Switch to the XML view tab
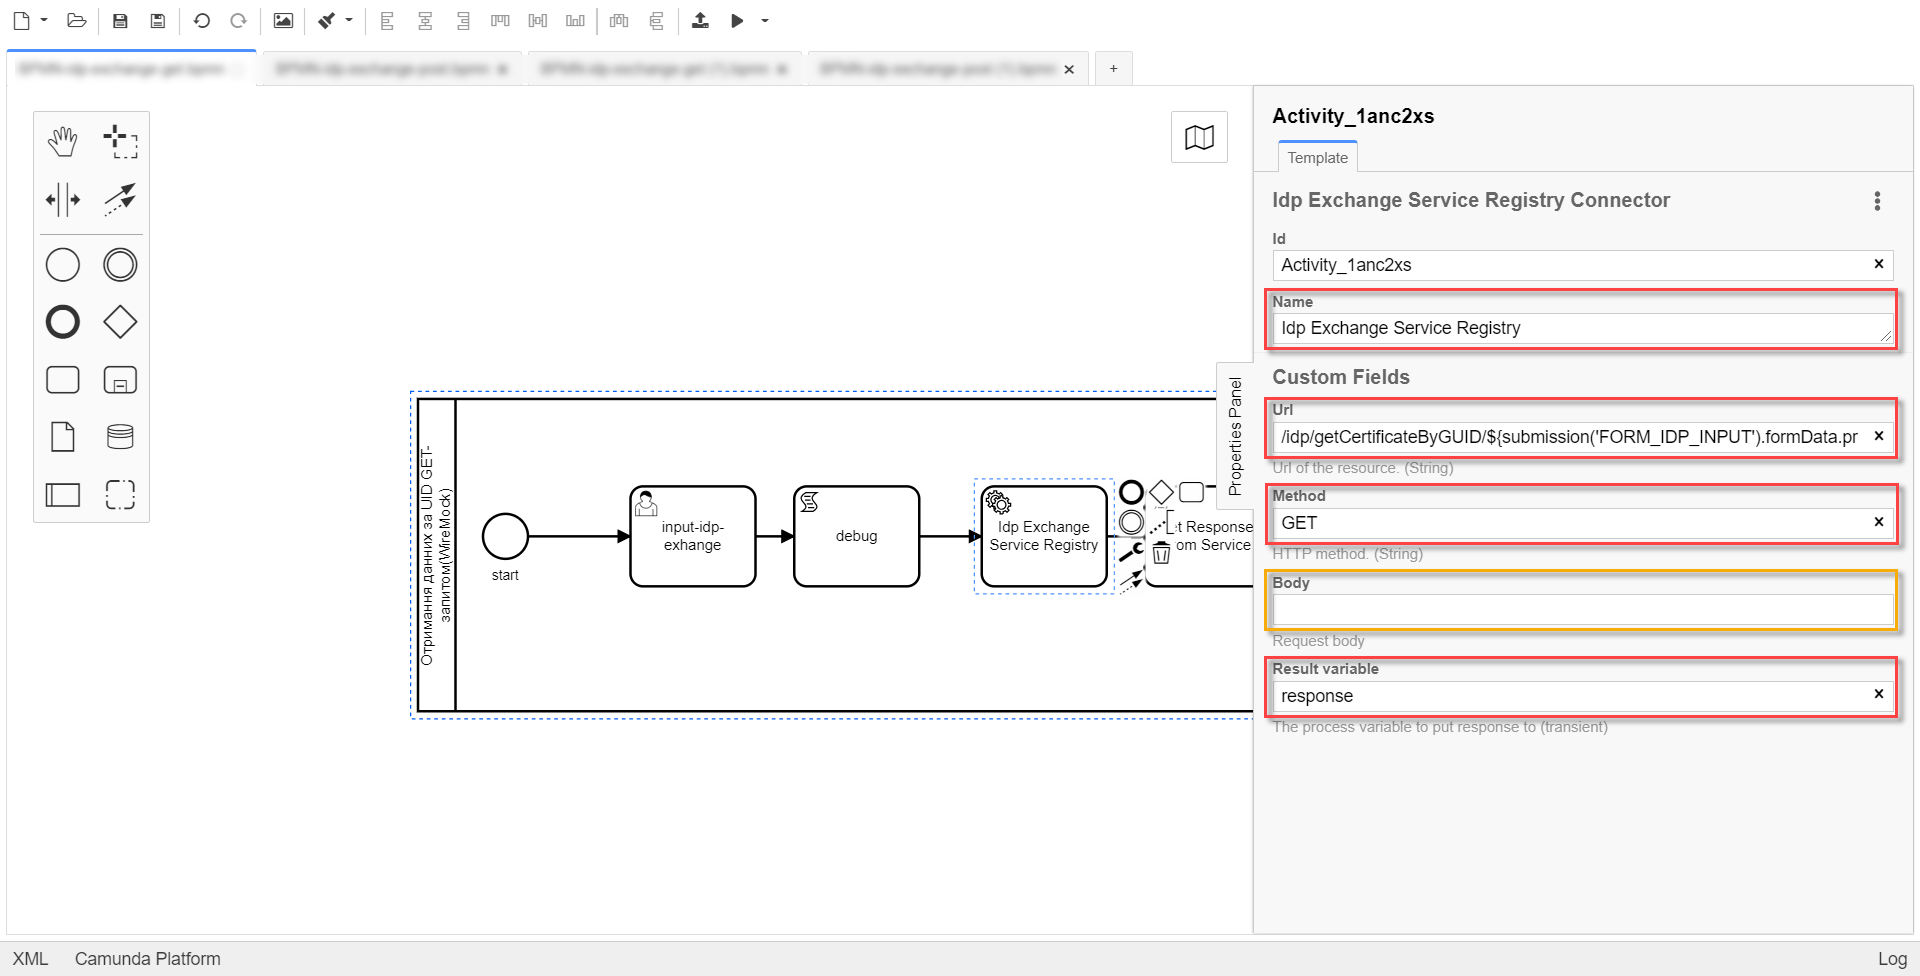 [30, 959]
